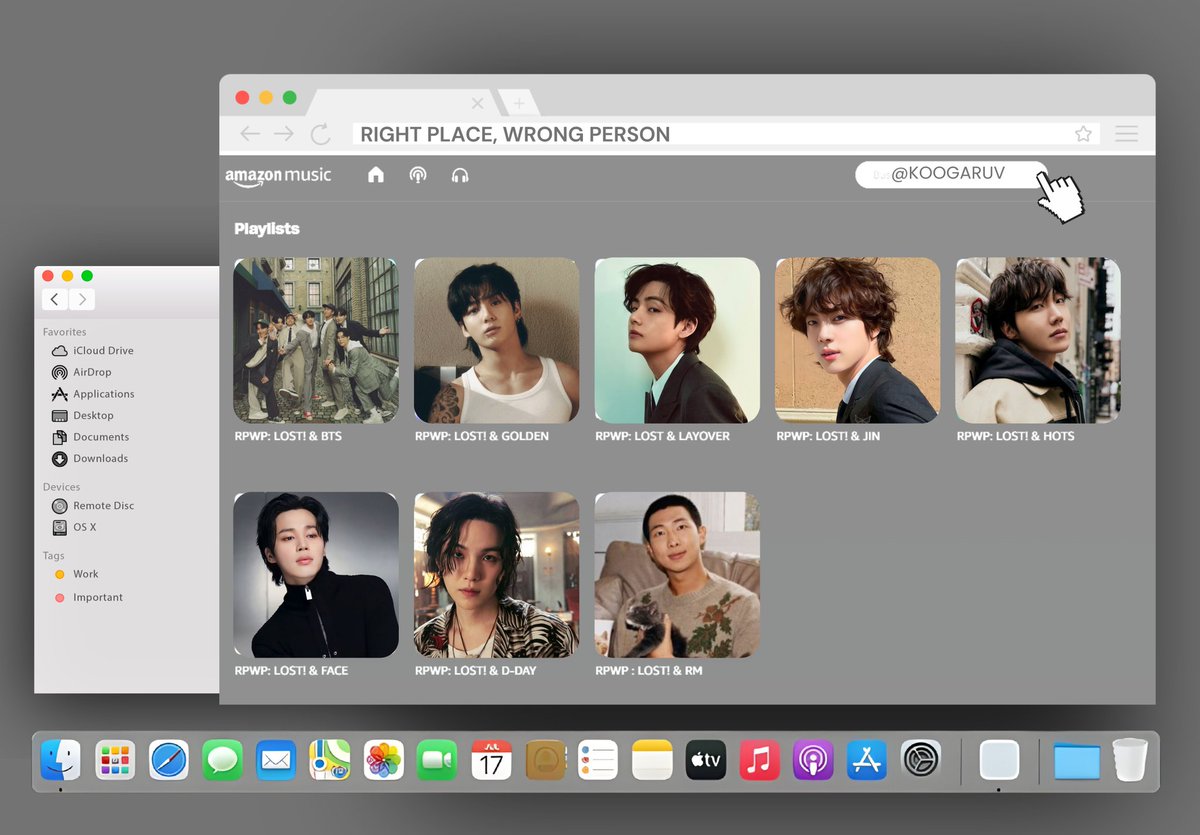1200x835 pixels.
Task: Open Reminders from the dock
Action: (x=598, y=760)
